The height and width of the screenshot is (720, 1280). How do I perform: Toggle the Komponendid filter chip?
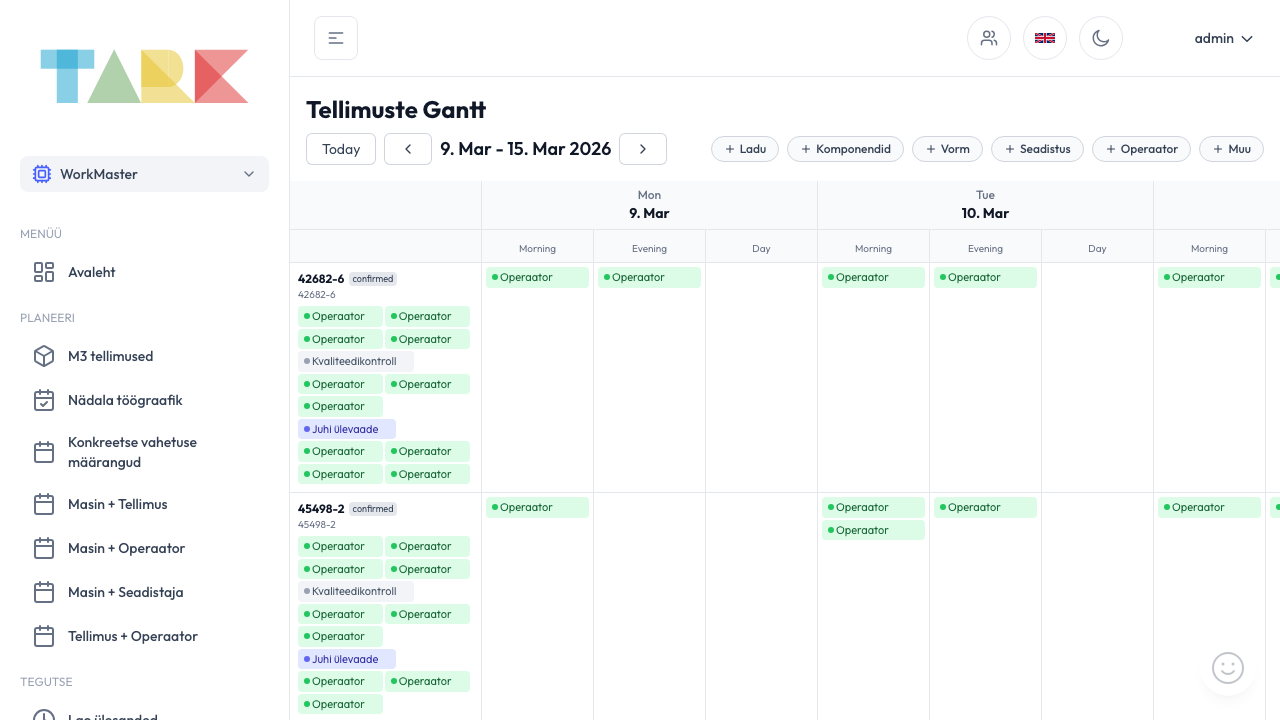tap(845, 148)
